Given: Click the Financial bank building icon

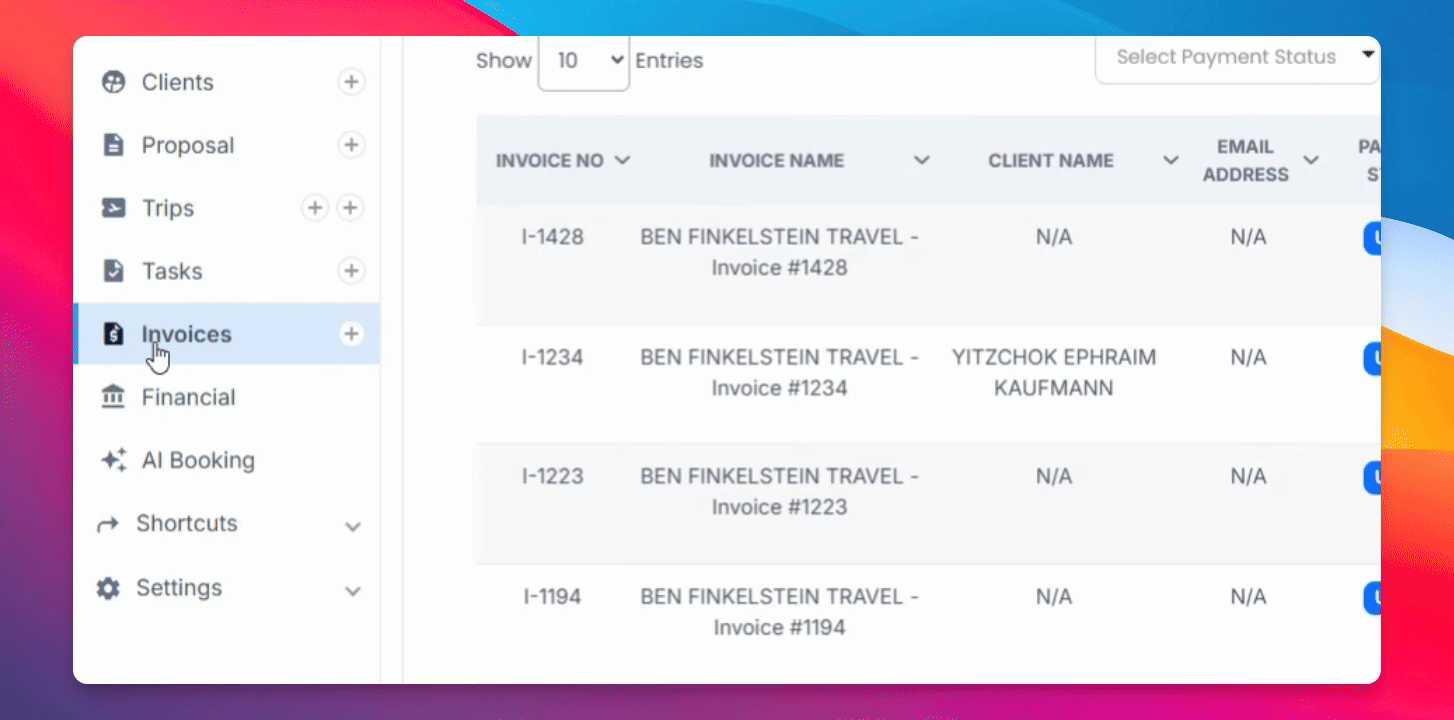Looking at the screenshot, I should coord(114,397).
